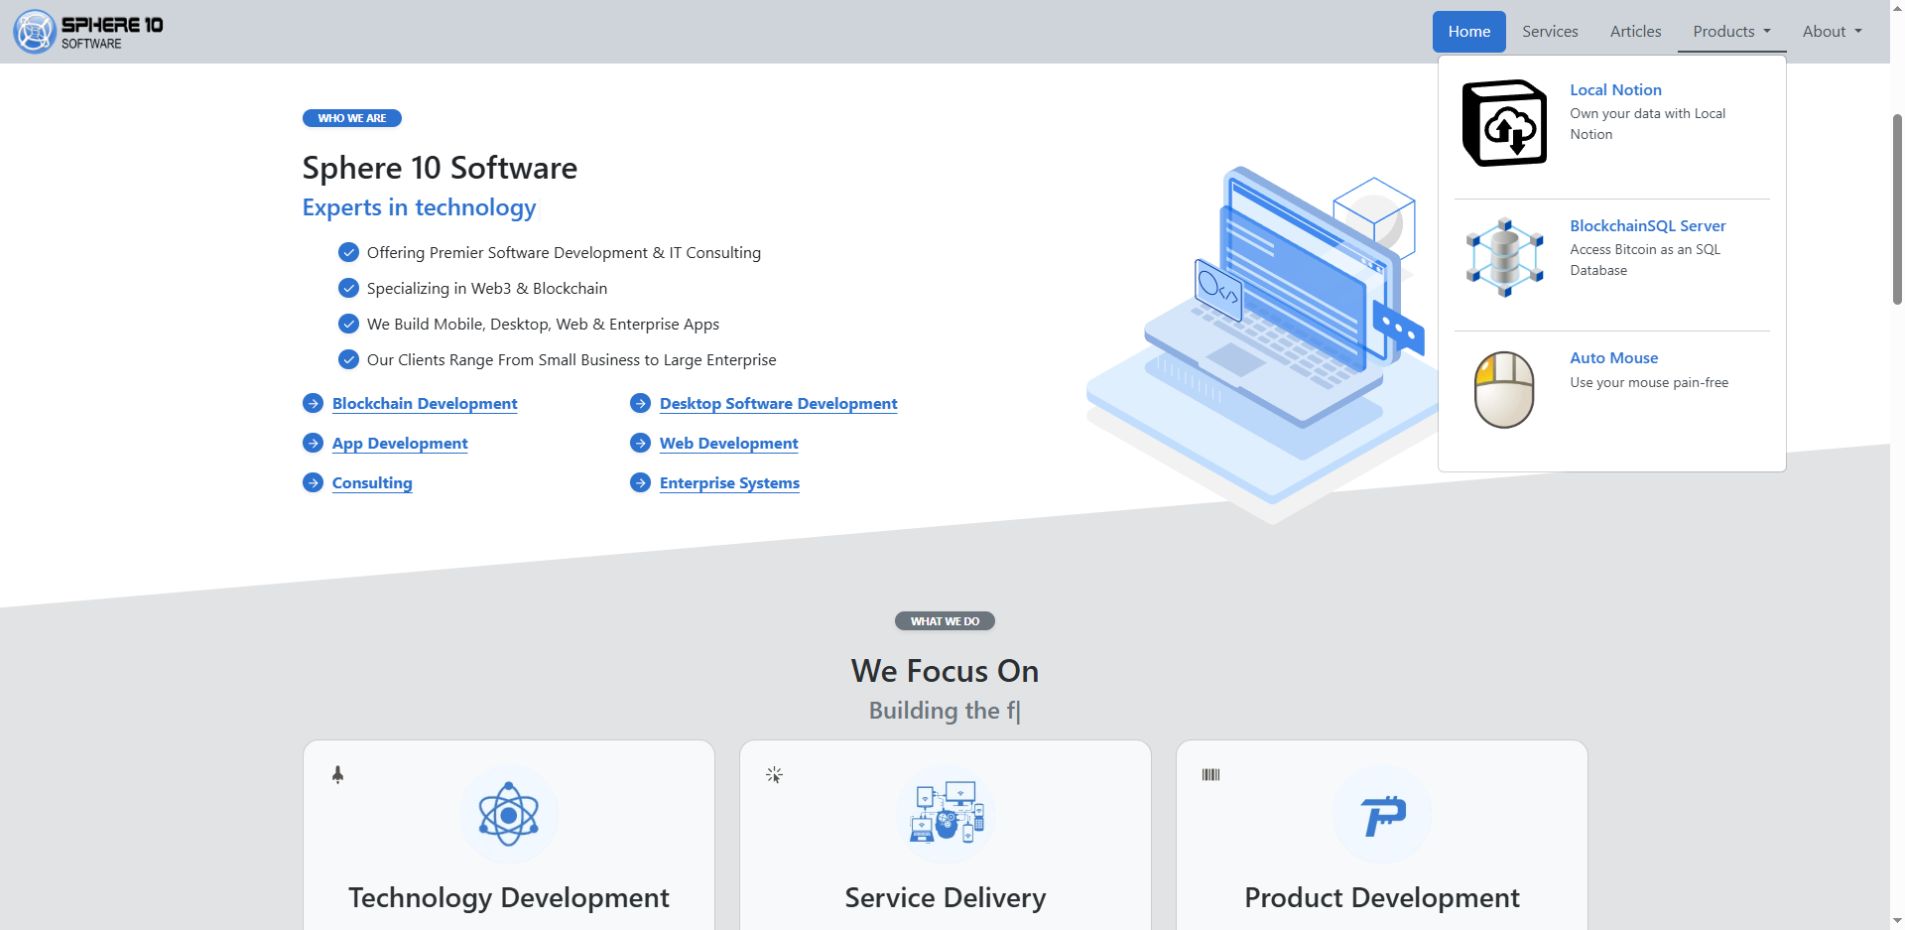Click the Technology Development card heading
The height and width of the screenshot is (930, 1905).
[509, 898]
